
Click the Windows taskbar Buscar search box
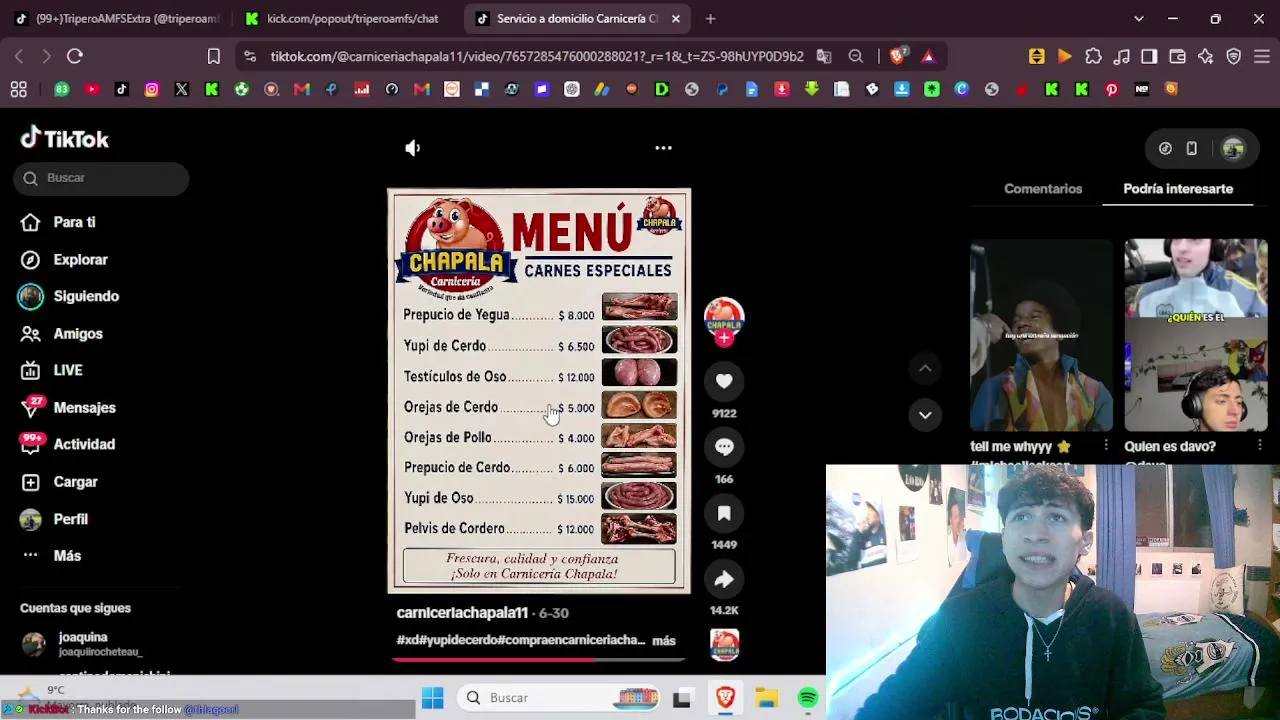(561, 698)
